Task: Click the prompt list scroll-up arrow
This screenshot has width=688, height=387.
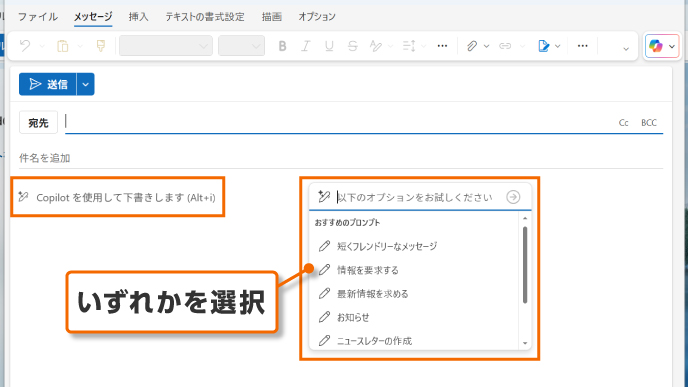Action: coord(525,219)
